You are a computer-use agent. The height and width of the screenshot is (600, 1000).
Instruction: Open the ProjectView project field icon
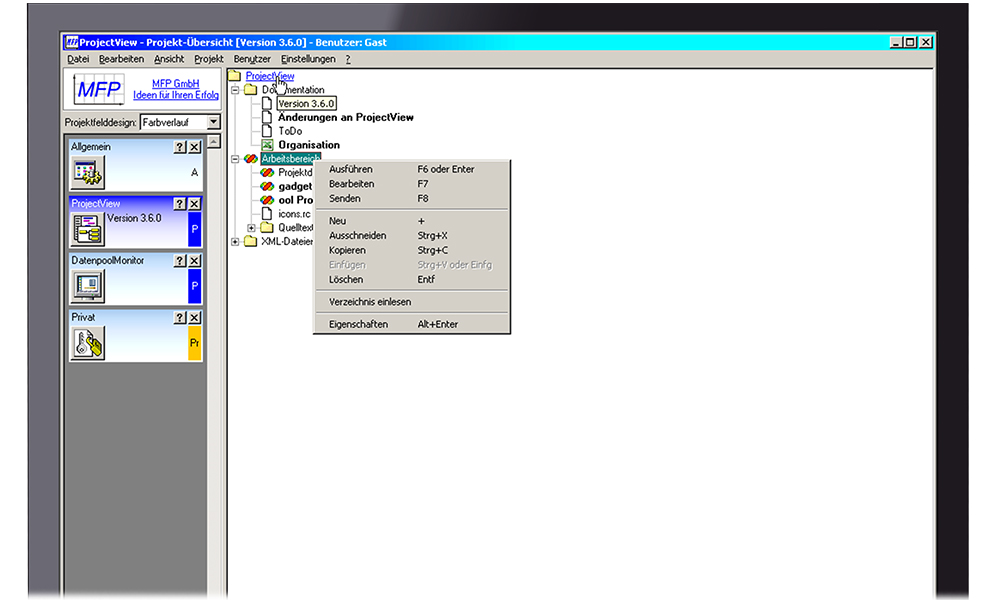click(x=87, y=230)
